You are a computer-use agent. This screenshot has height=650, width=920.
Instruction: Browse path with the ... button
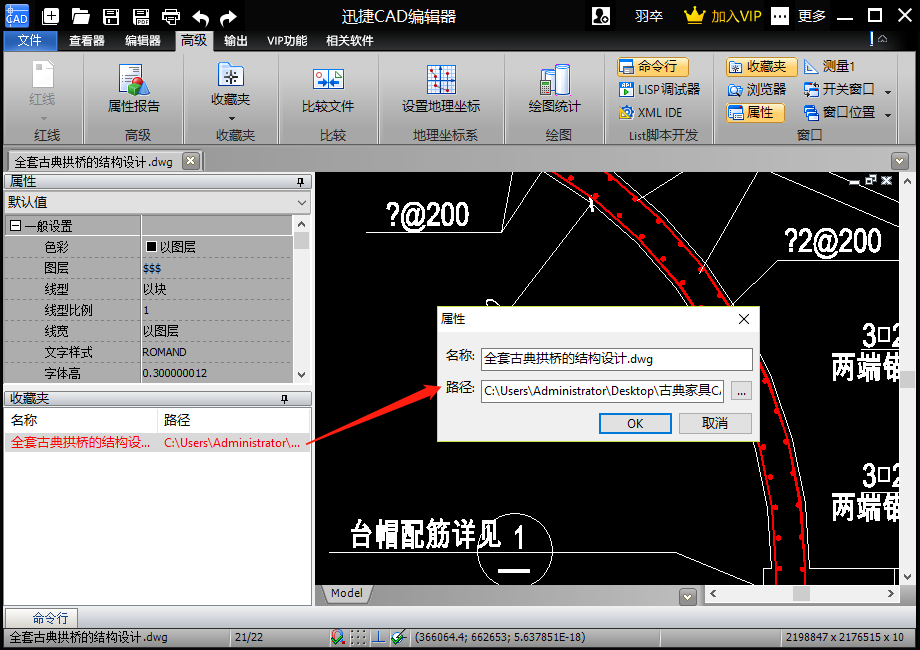(742, 391)
